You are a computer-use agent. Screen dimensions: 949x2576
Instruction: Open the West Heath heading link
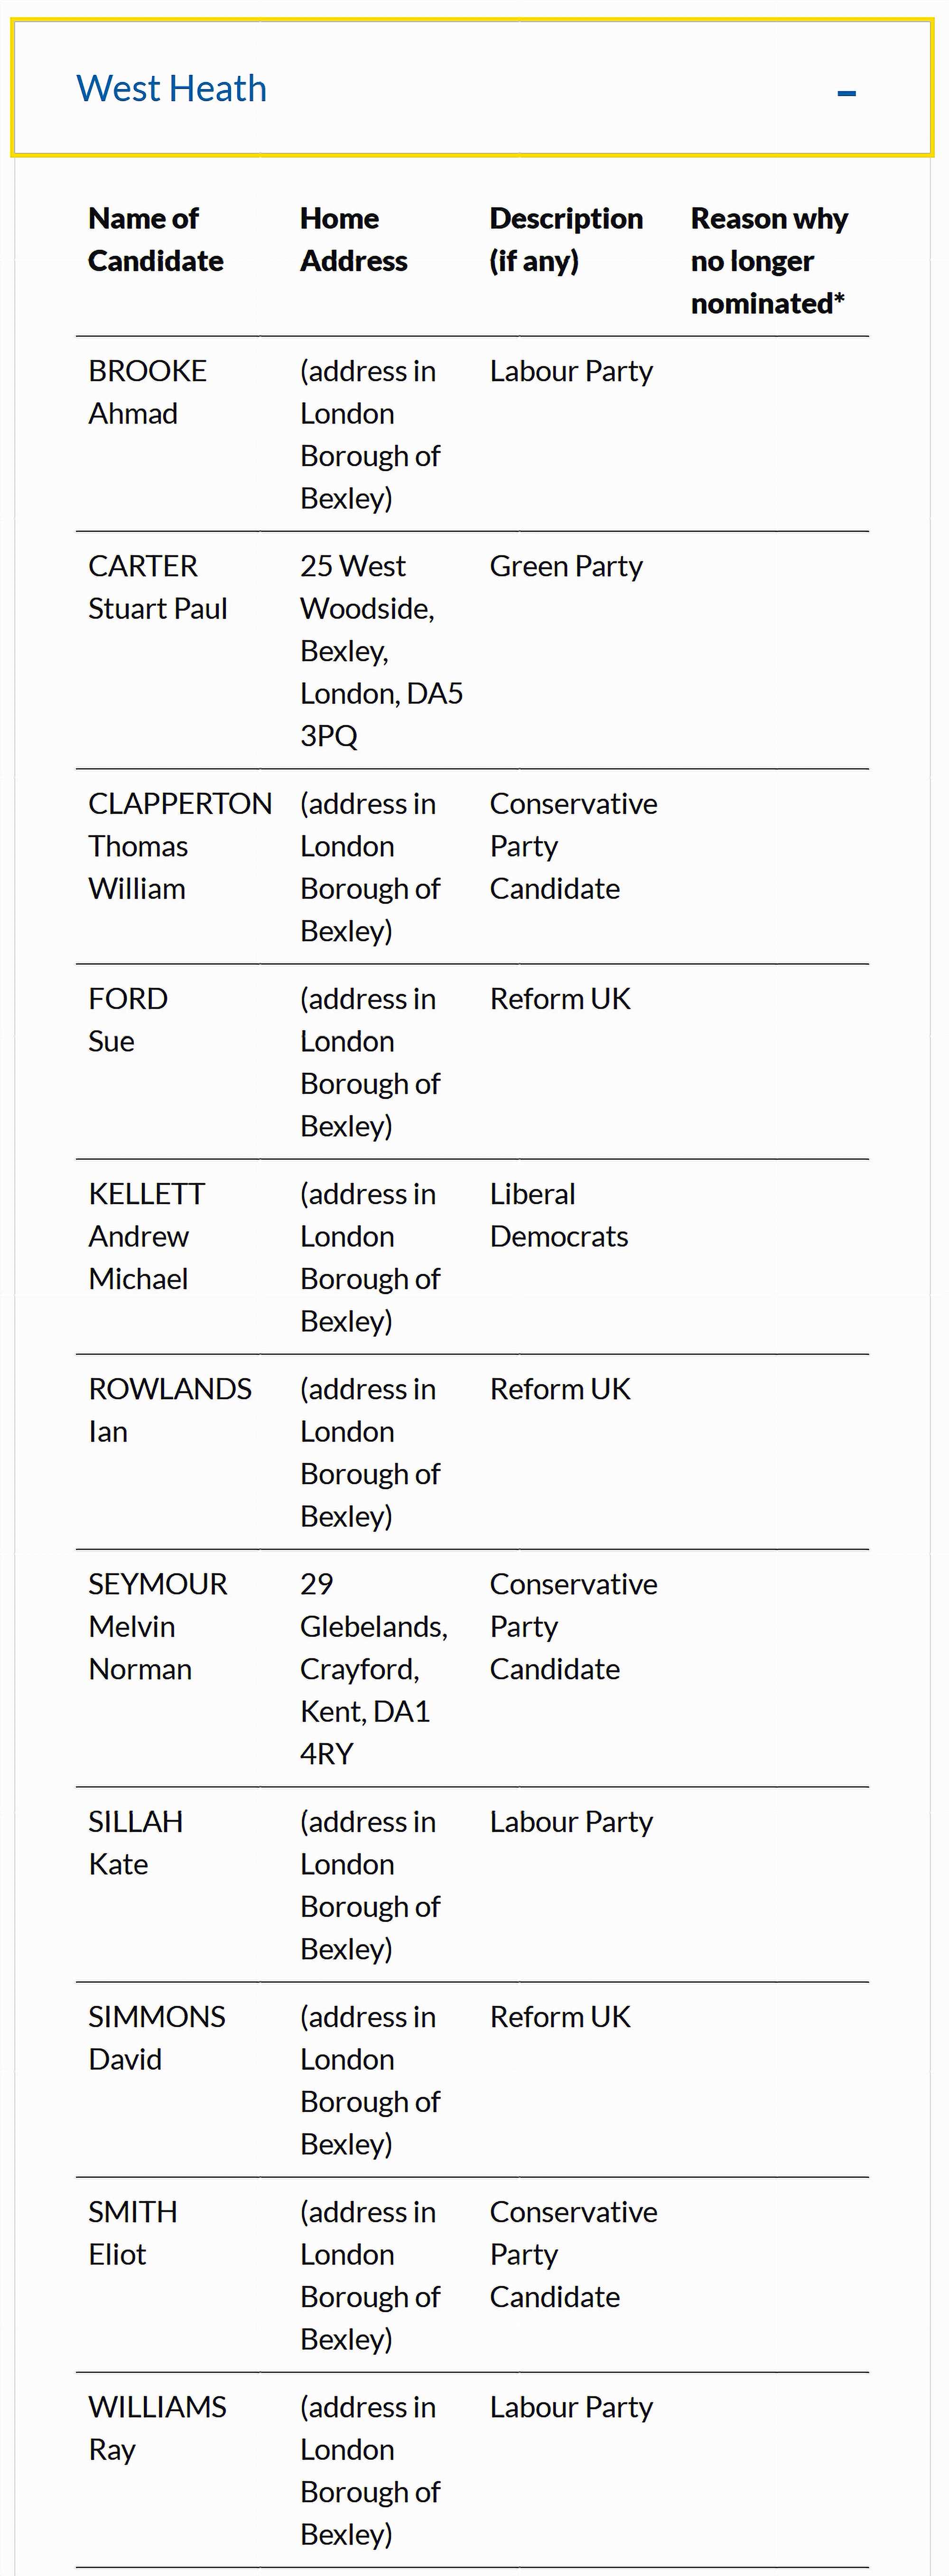click(171, 88)
